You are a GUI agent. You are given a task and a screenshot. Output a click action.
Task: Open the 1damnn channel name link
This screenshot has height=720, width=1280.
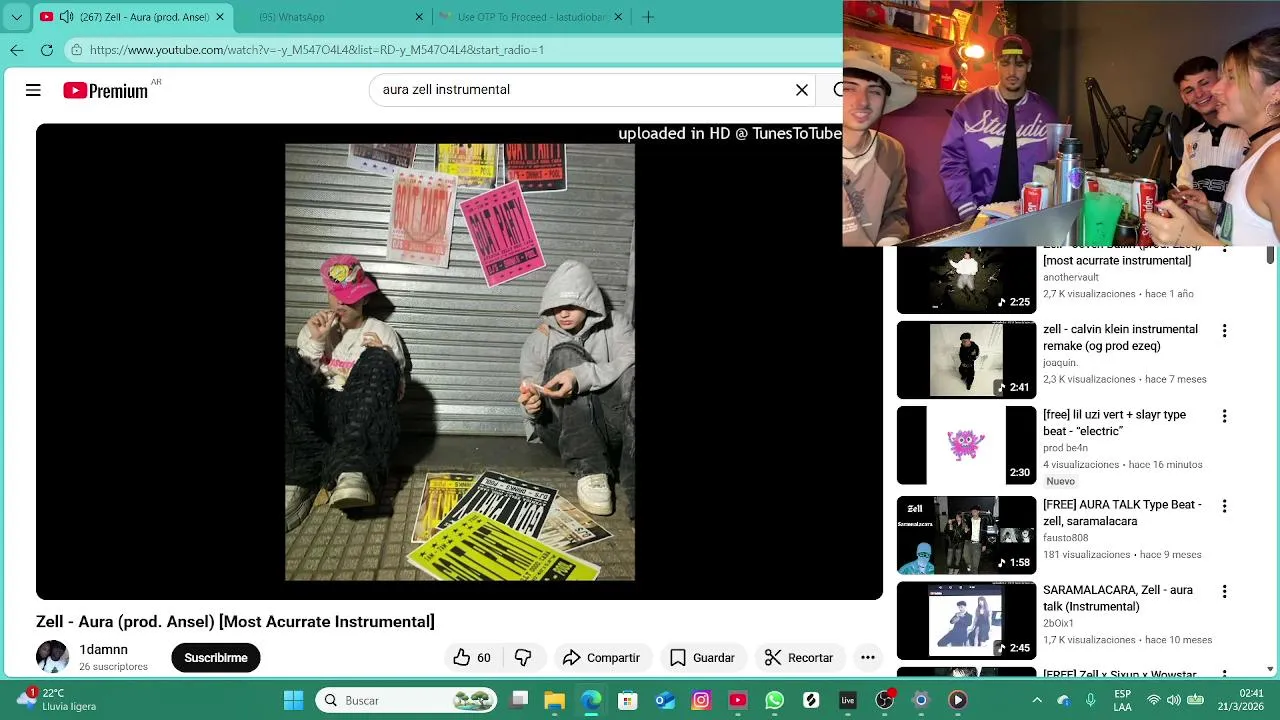[104, 650]
